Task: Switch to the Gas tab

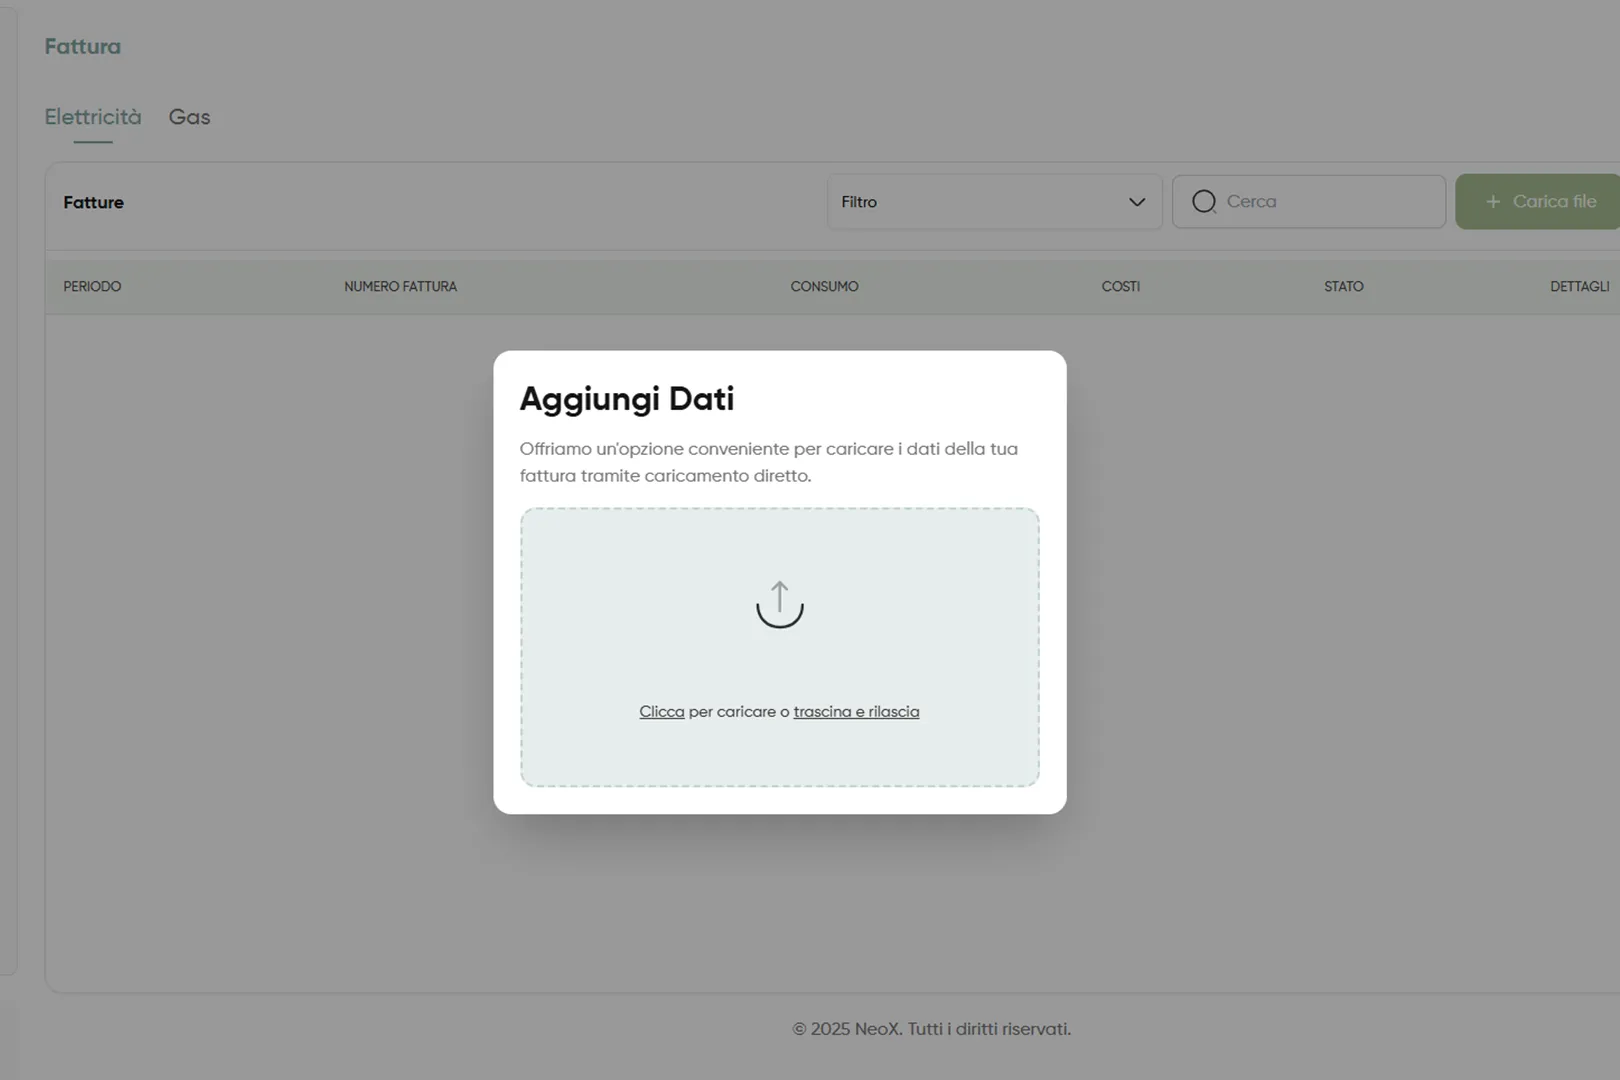Action: pyautogui.click(x=189, y=117)
